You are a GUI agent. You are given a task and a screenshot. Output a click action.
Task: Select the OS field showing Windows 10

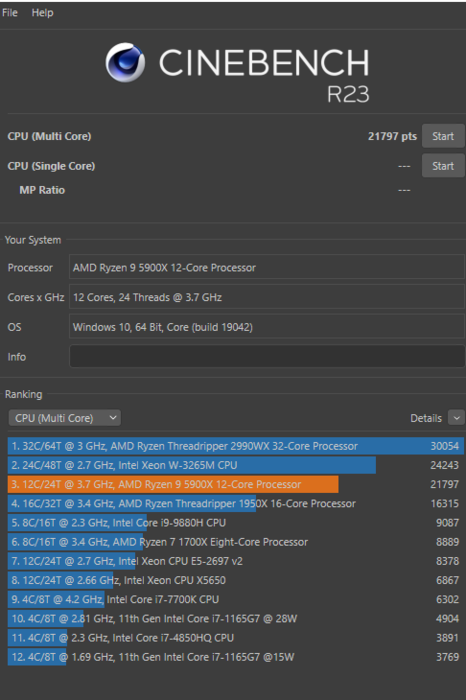(267, 327)
